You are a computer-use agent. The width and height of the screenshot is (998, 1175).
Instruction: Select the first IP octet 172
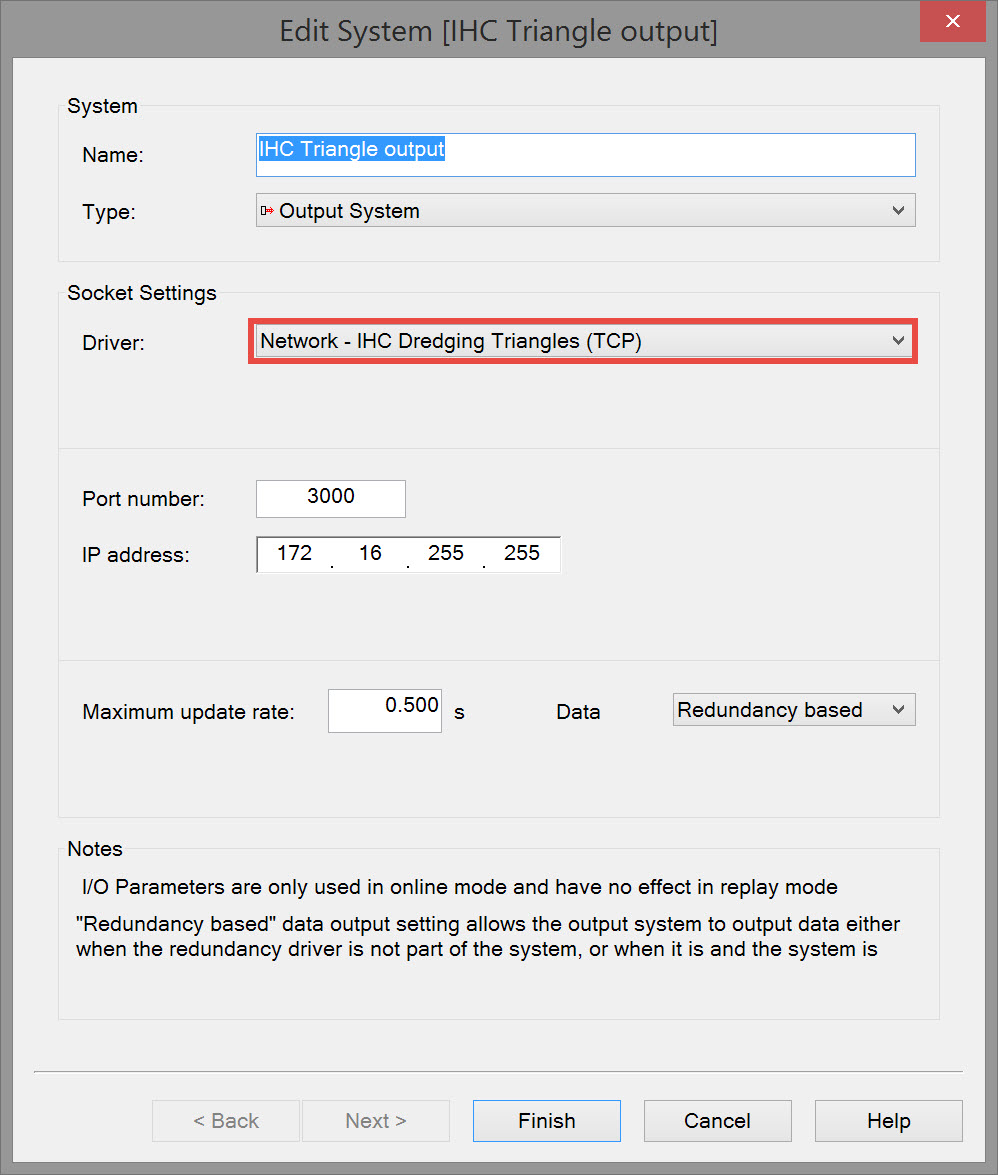[x=294, y=554]
